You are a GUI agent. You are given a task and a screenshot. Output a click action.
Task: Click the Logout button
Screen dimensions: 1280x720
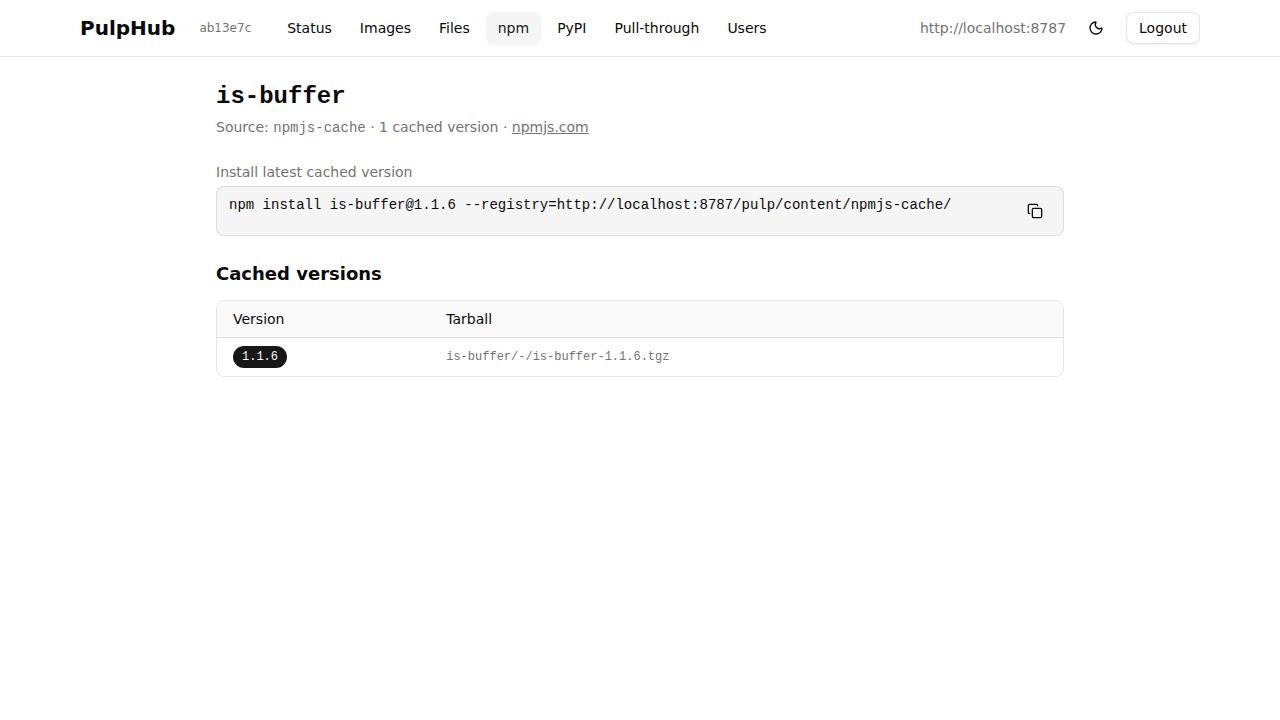1162,28
